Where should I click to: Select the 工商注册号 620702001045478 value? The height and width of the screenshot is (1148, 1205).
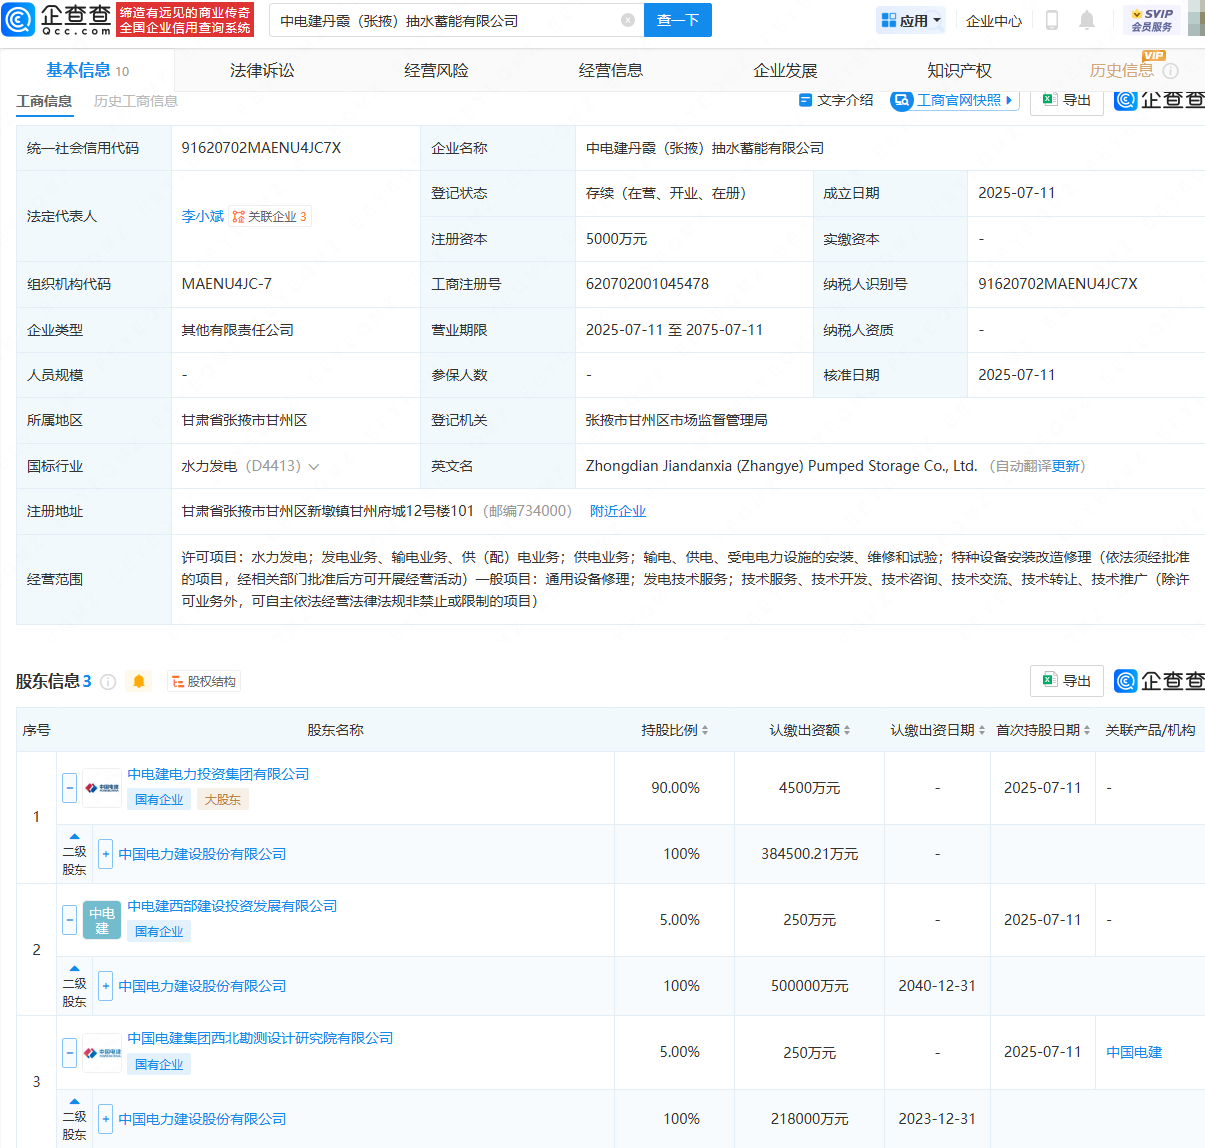tap(647, 284)
